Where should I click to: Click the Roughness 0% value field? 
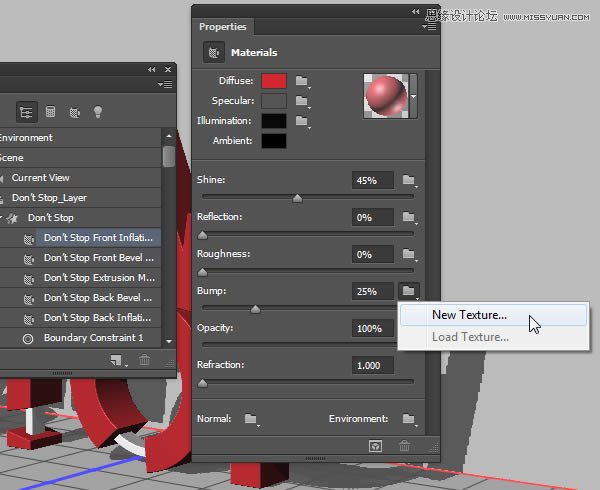pos(373,254)
